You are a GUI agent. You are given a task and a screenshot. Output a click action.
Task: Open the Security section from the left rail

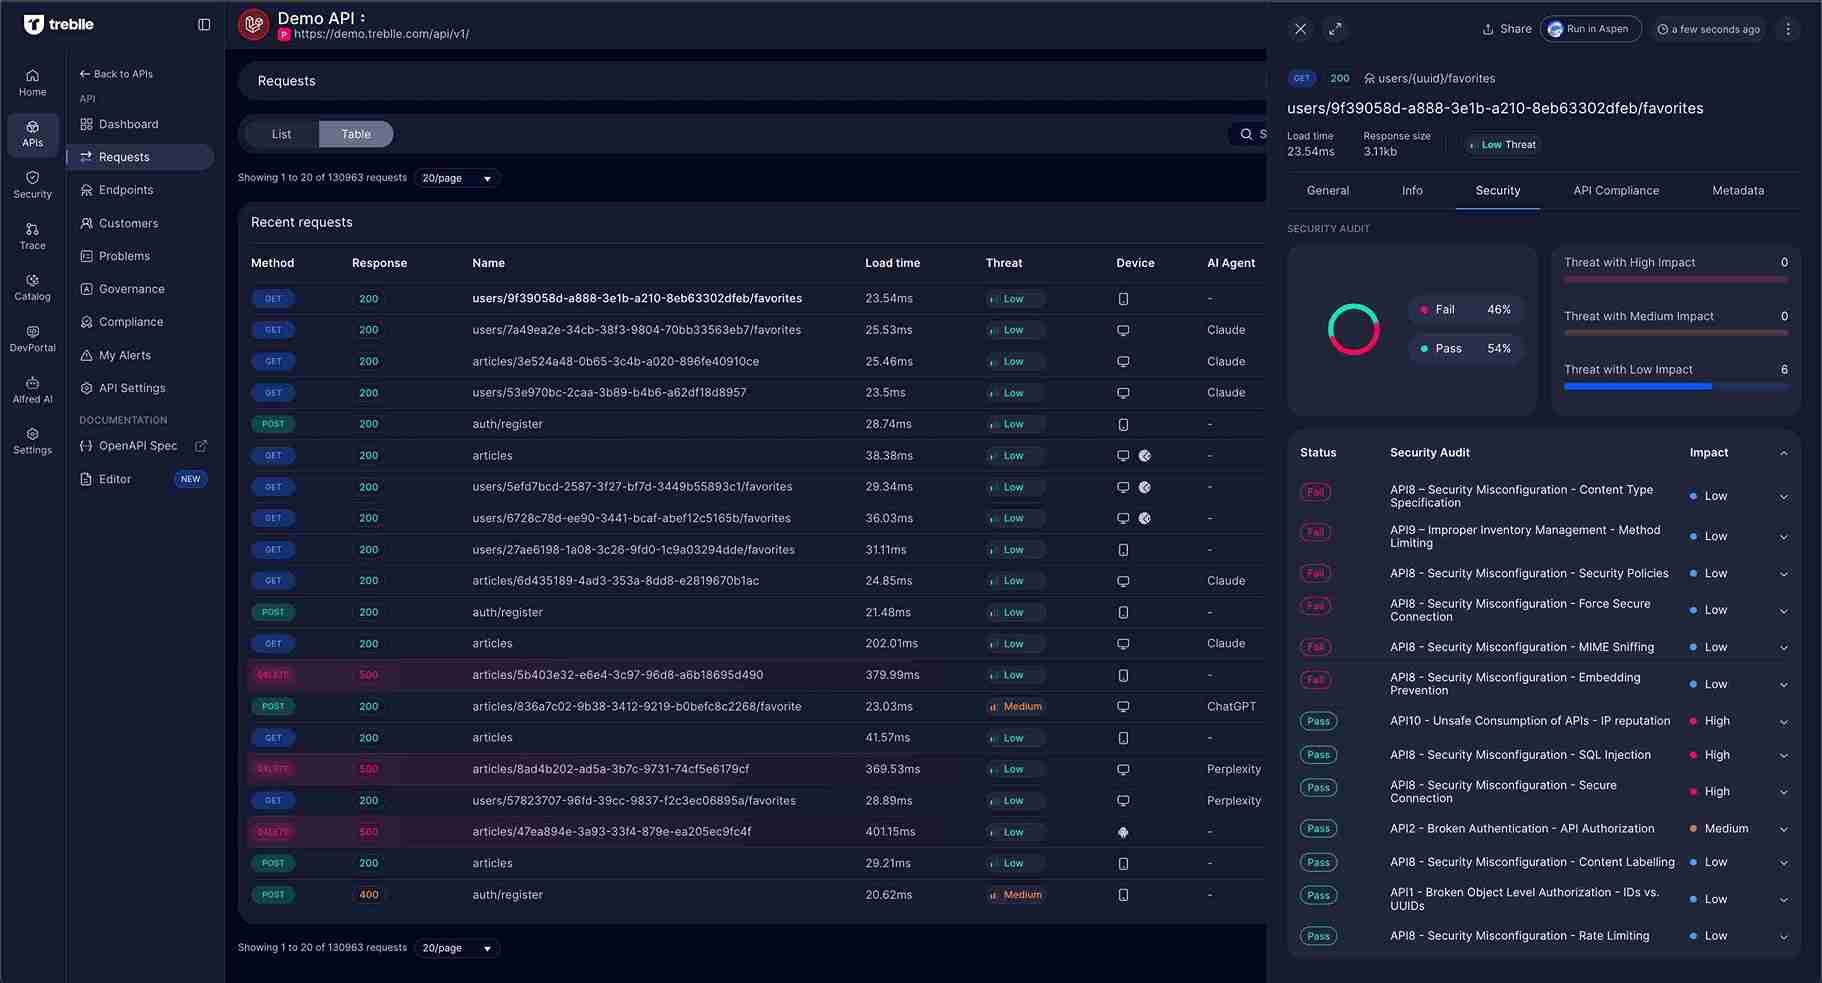pos(32,185)
